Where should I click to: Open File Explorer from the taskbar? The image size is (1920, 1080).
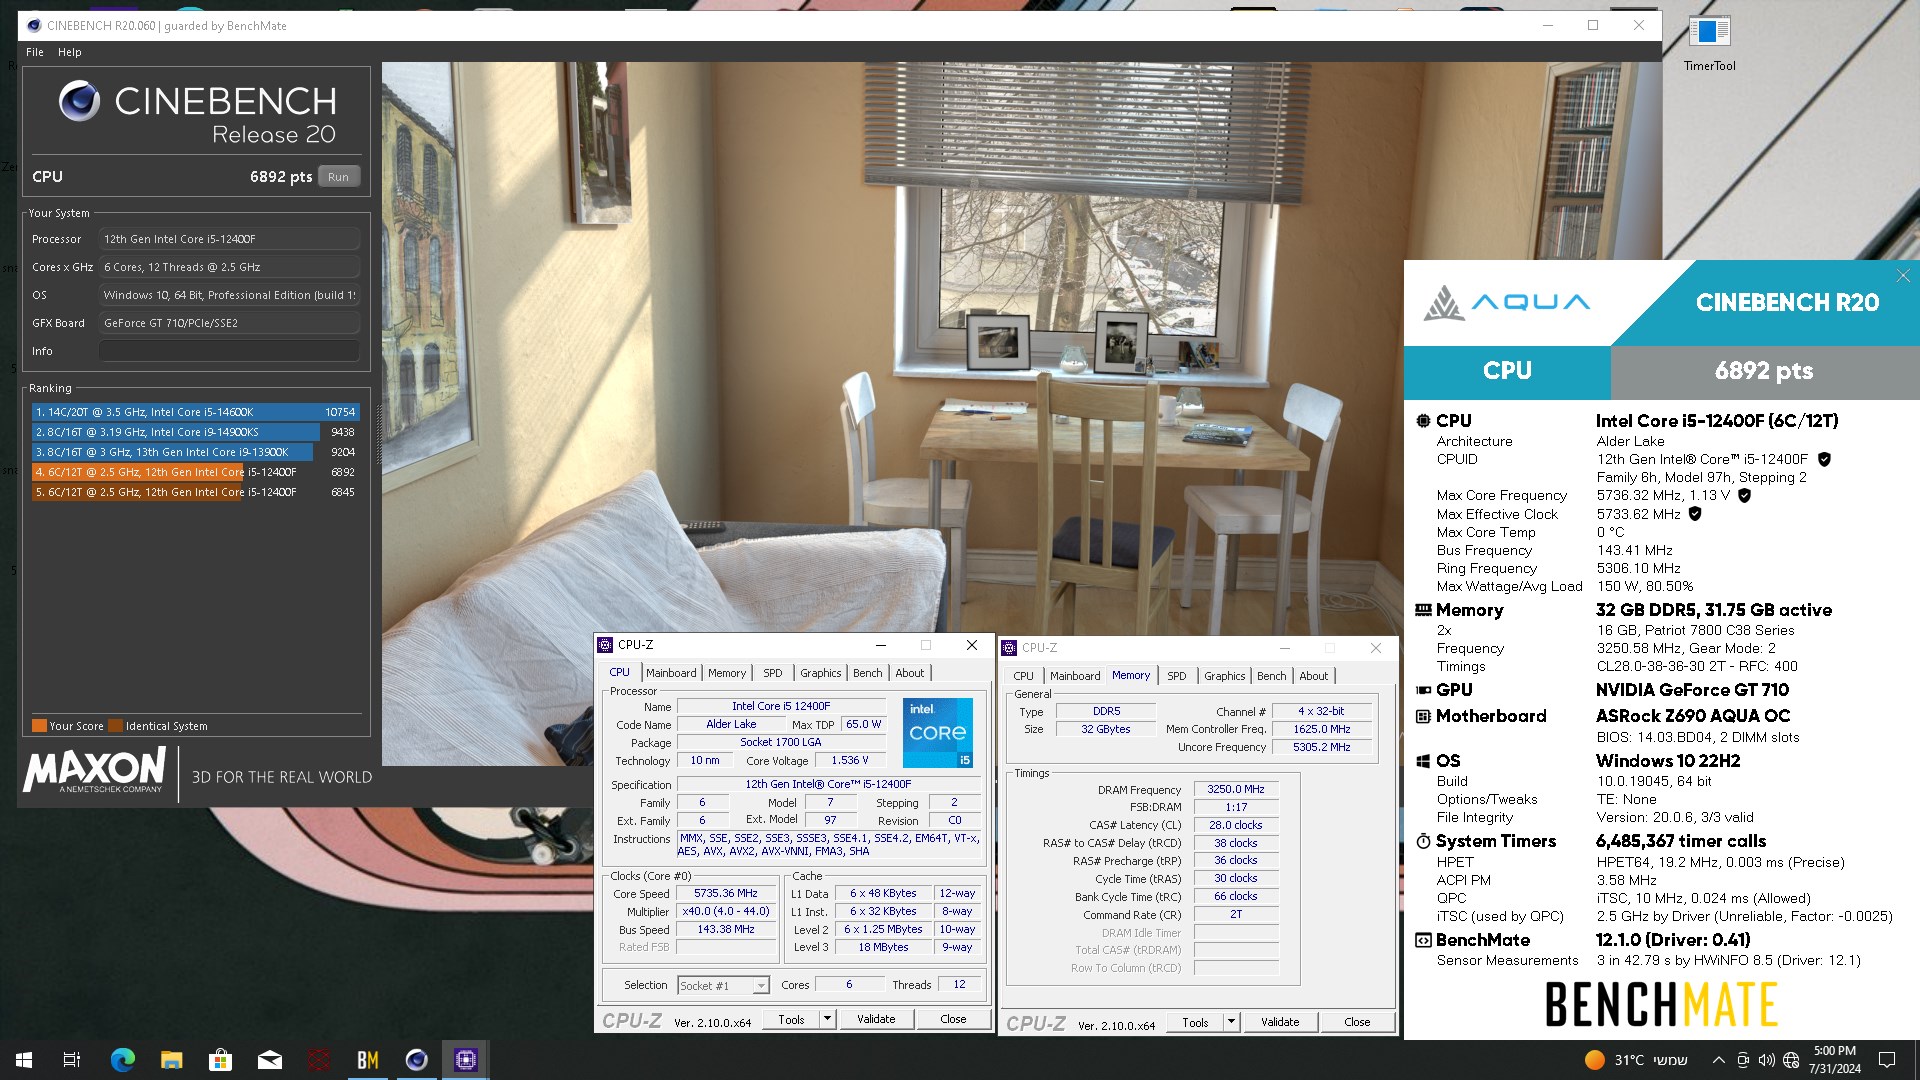point(171,1060)
